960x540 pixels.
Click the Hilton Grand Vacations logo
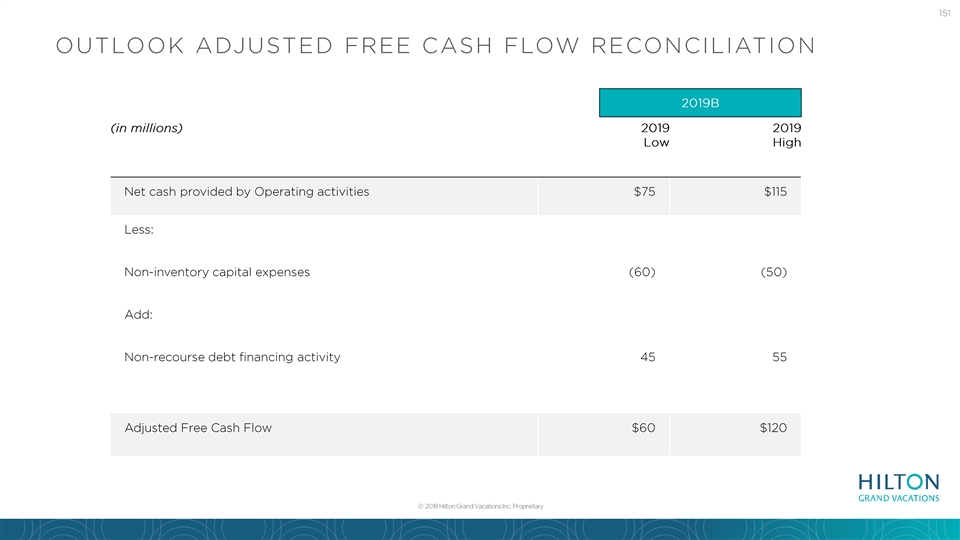pos(898,488)
